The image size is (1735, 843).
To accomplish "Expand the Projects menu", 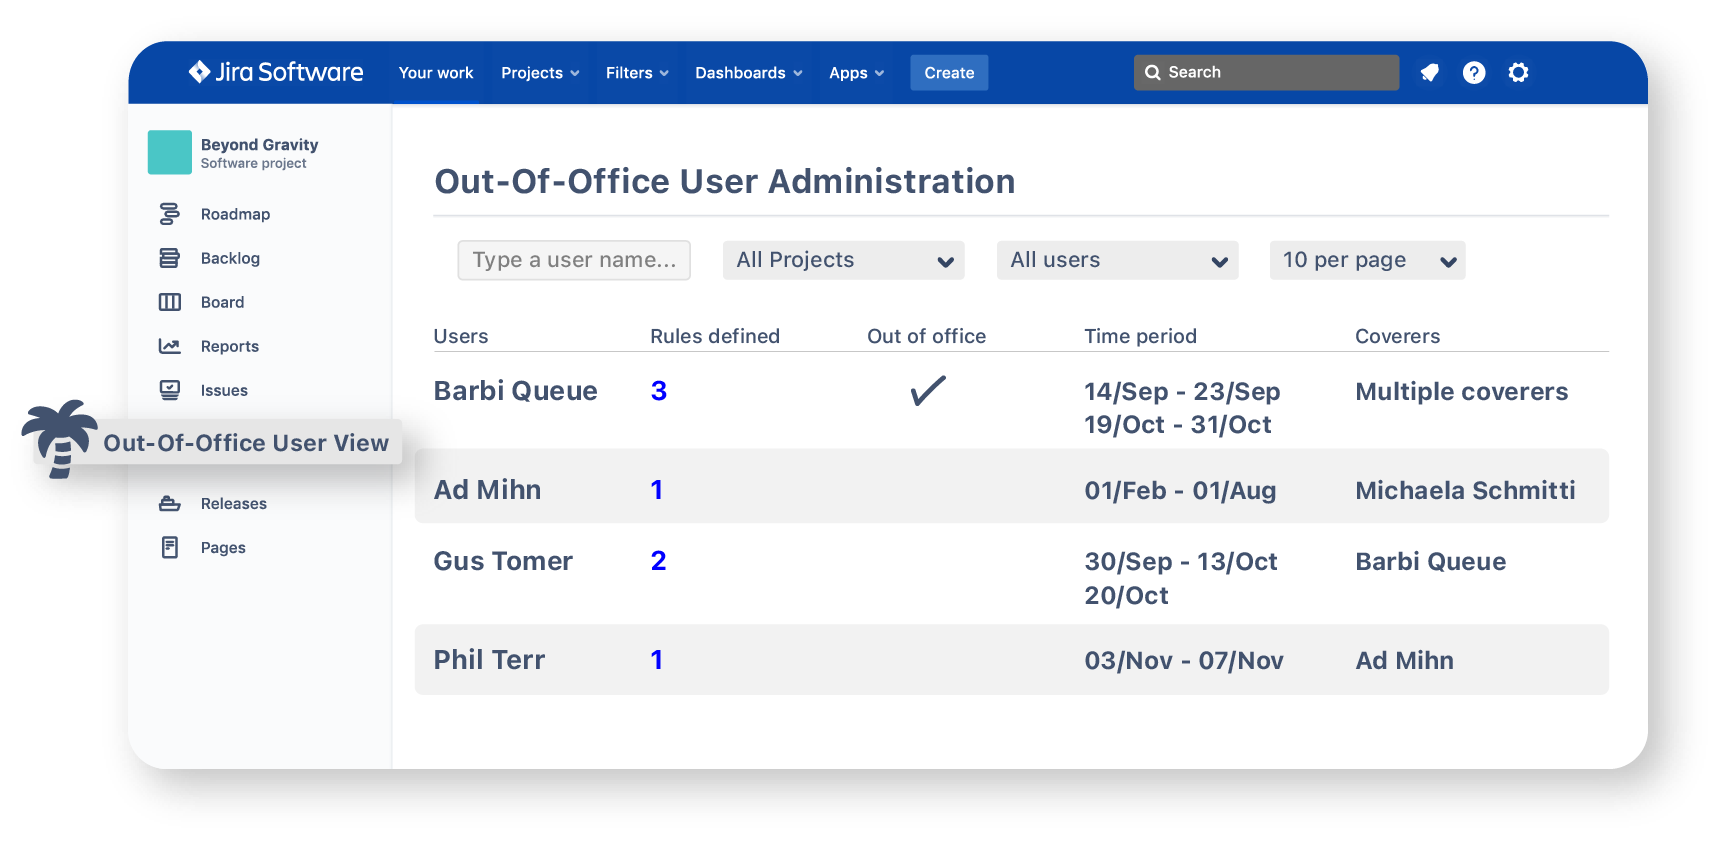I will coord(540,73).
